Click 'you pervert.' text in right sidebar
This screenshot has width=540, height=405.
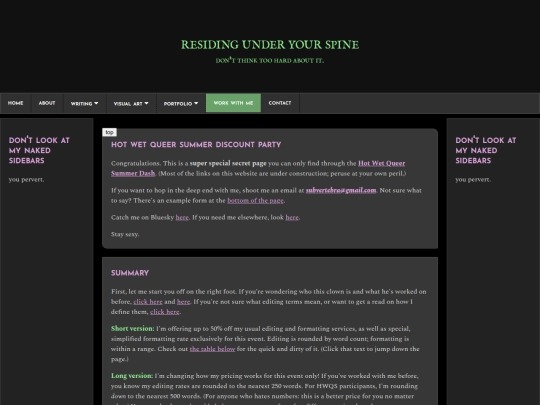[x=473, y=179]
